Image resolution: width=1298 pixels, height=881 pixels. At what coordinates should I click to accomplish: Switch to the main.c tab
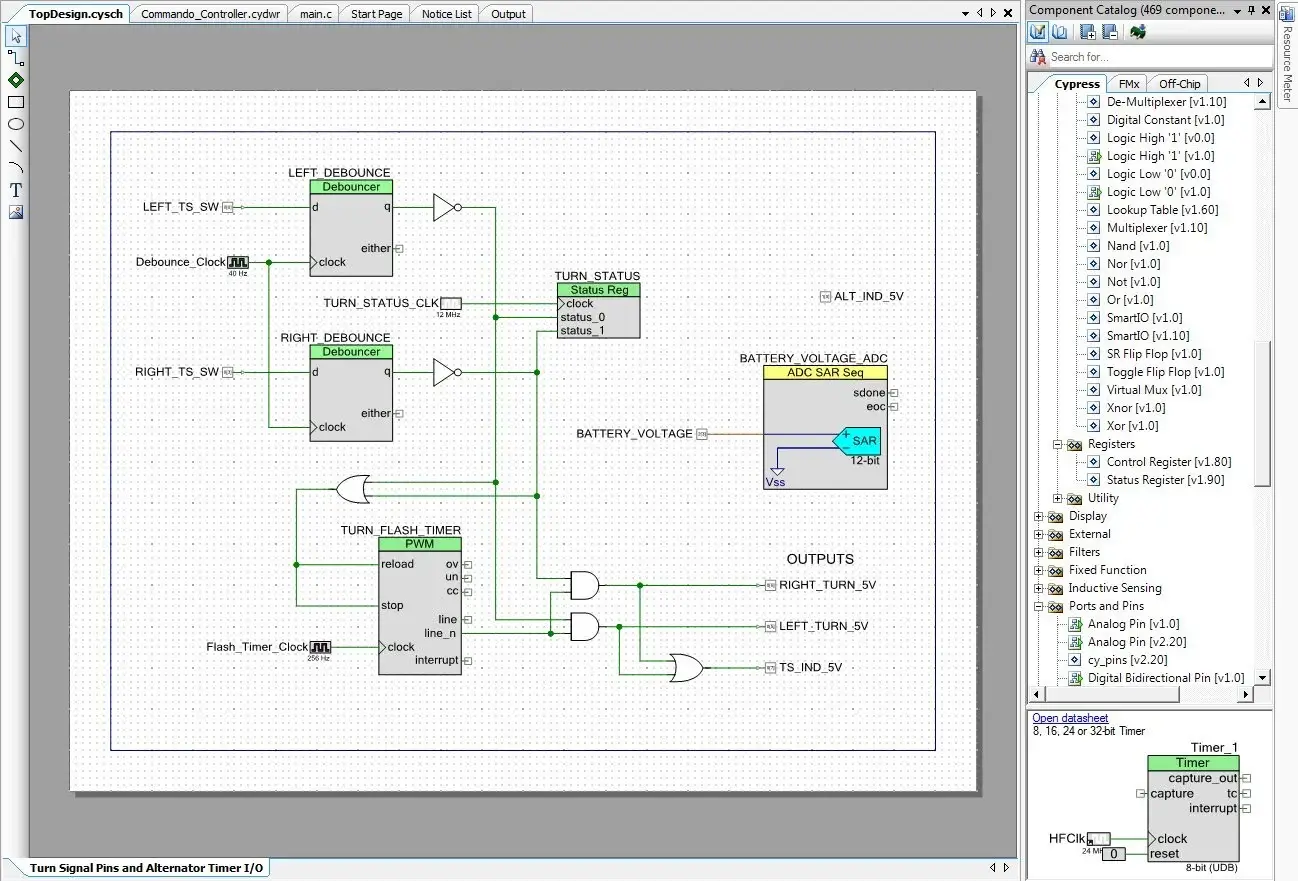click(316, 14)
